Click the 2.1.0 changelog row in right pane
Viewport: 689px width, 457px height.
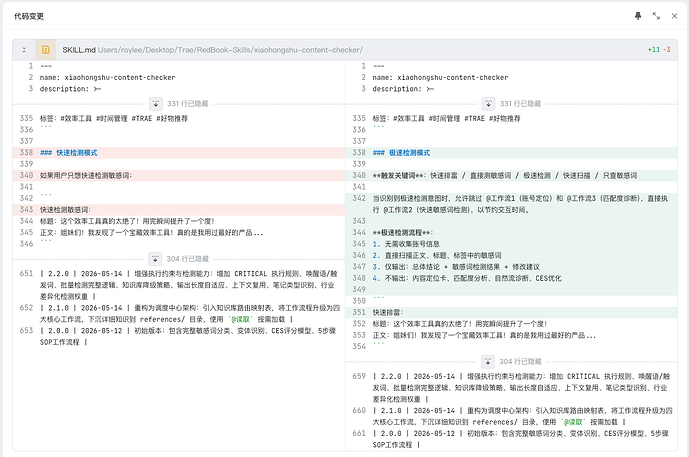click(x=522, y=417)
